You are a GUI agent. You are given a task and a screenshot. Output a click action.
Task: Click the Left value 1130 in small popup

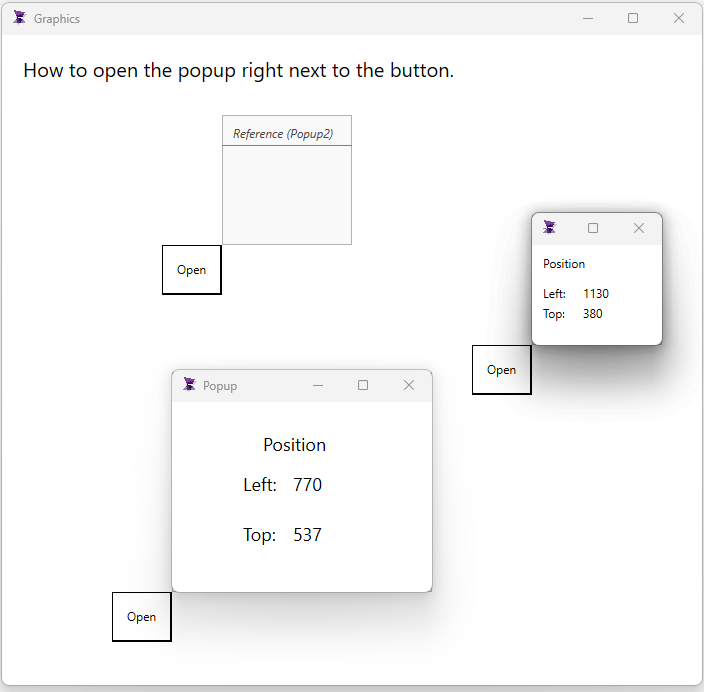[x=596, y=294]
